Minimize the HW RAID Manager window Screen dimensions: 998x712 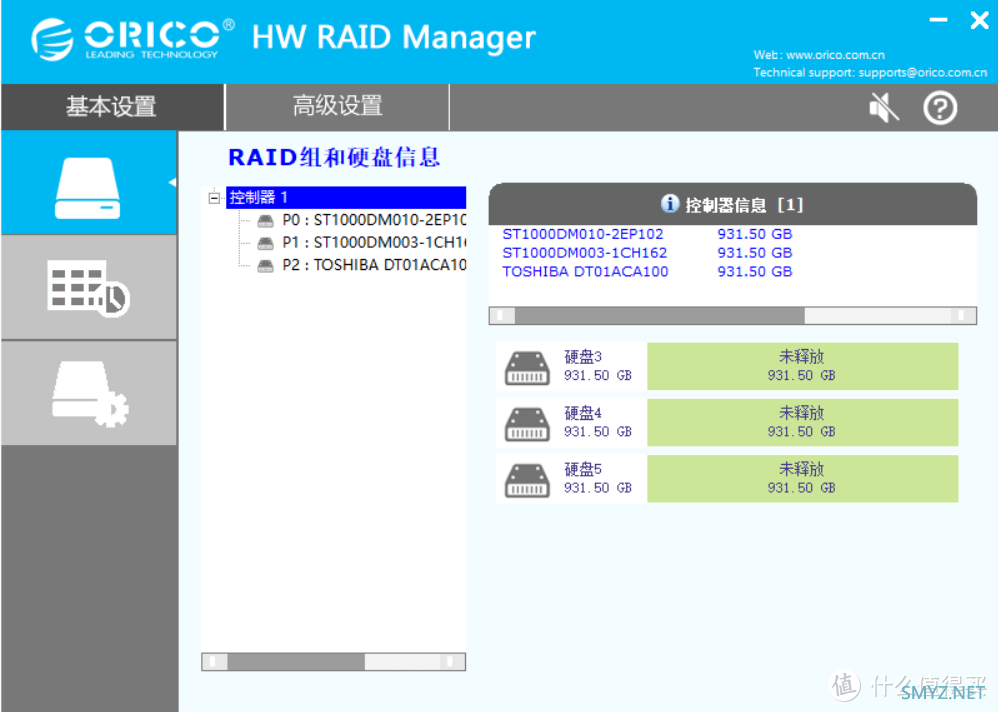[x=938, y=20]
